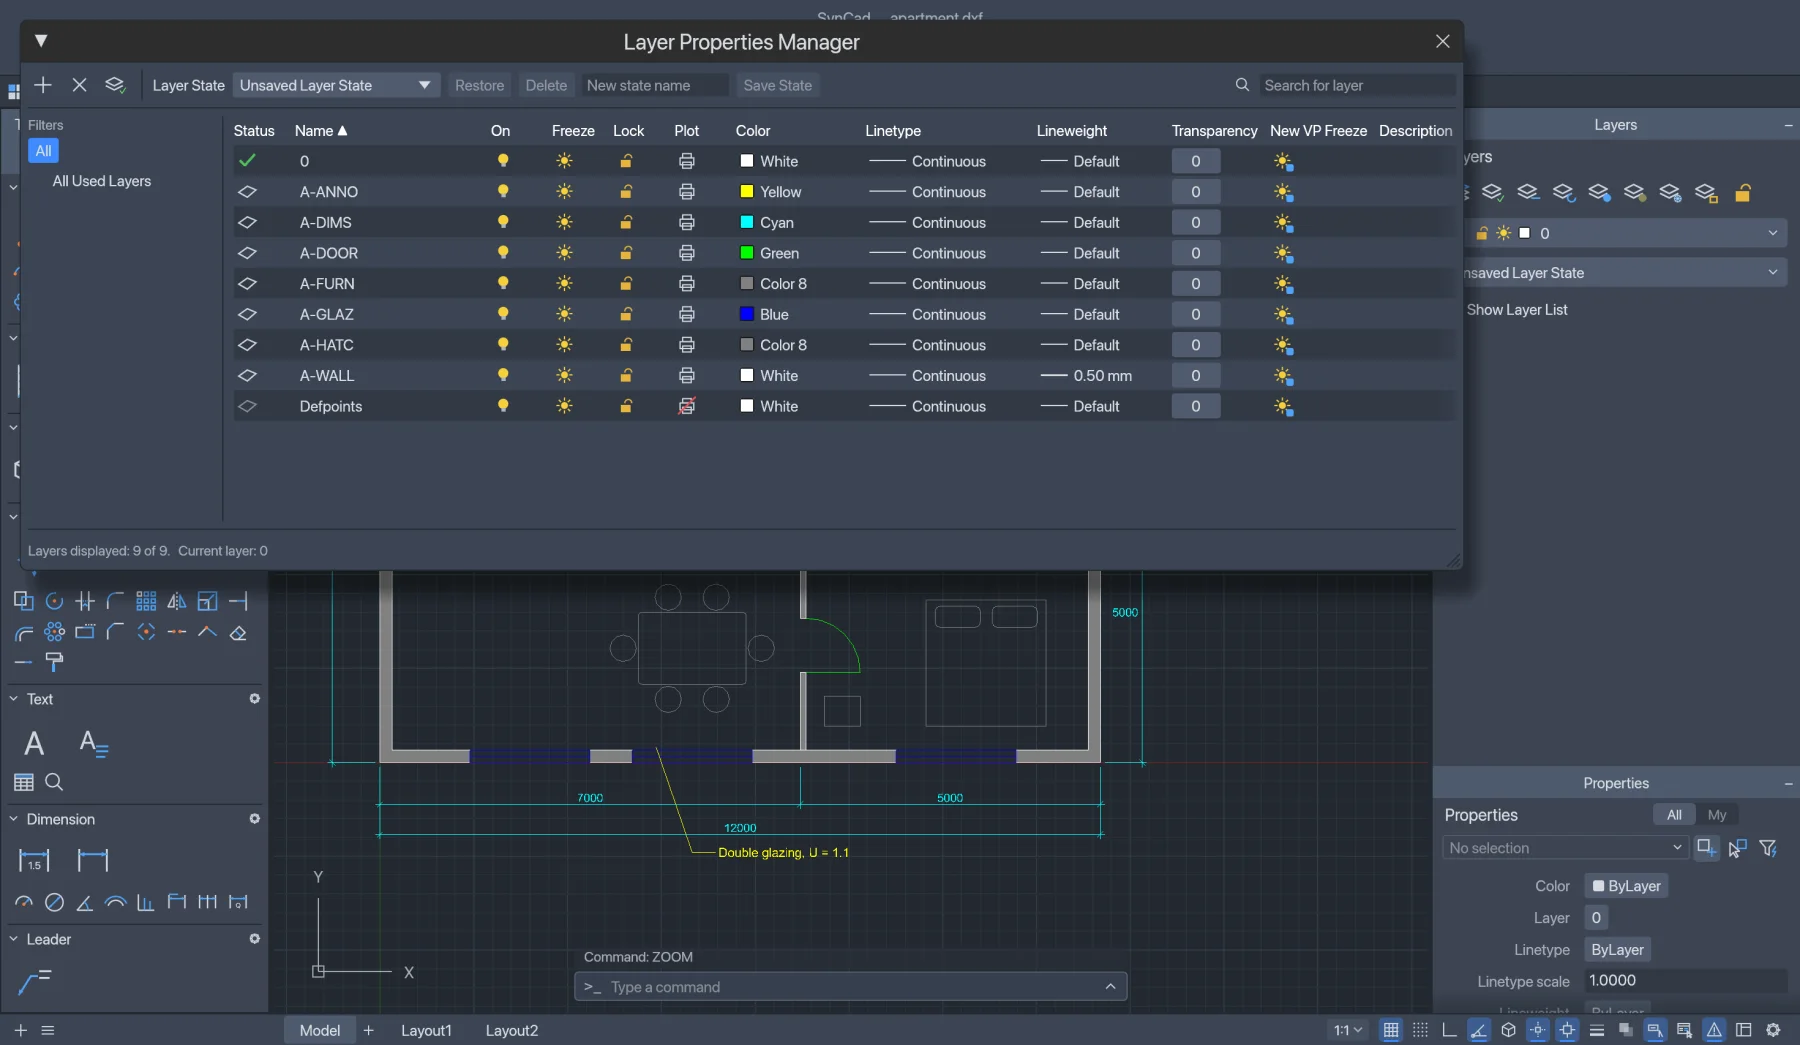Click the Set Current layer icon

click(115, 85)
